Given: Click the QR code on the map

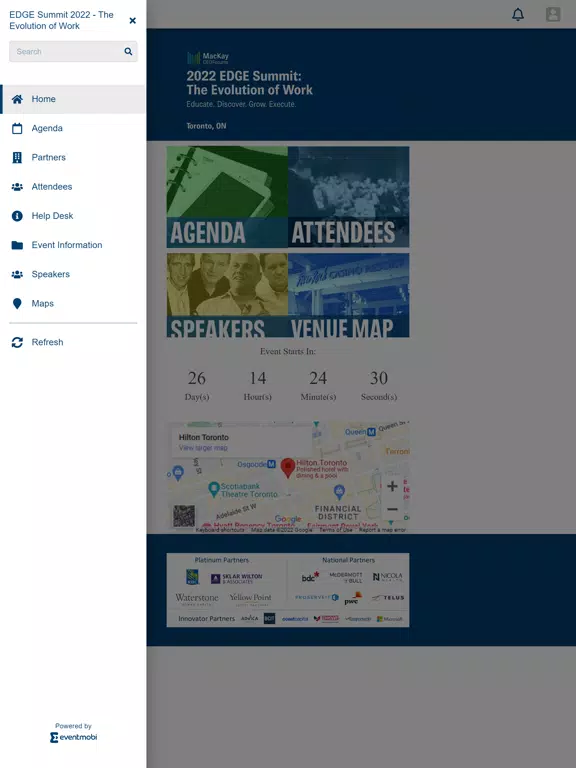Looking at the screenshot, I should [x=184, y=516].
